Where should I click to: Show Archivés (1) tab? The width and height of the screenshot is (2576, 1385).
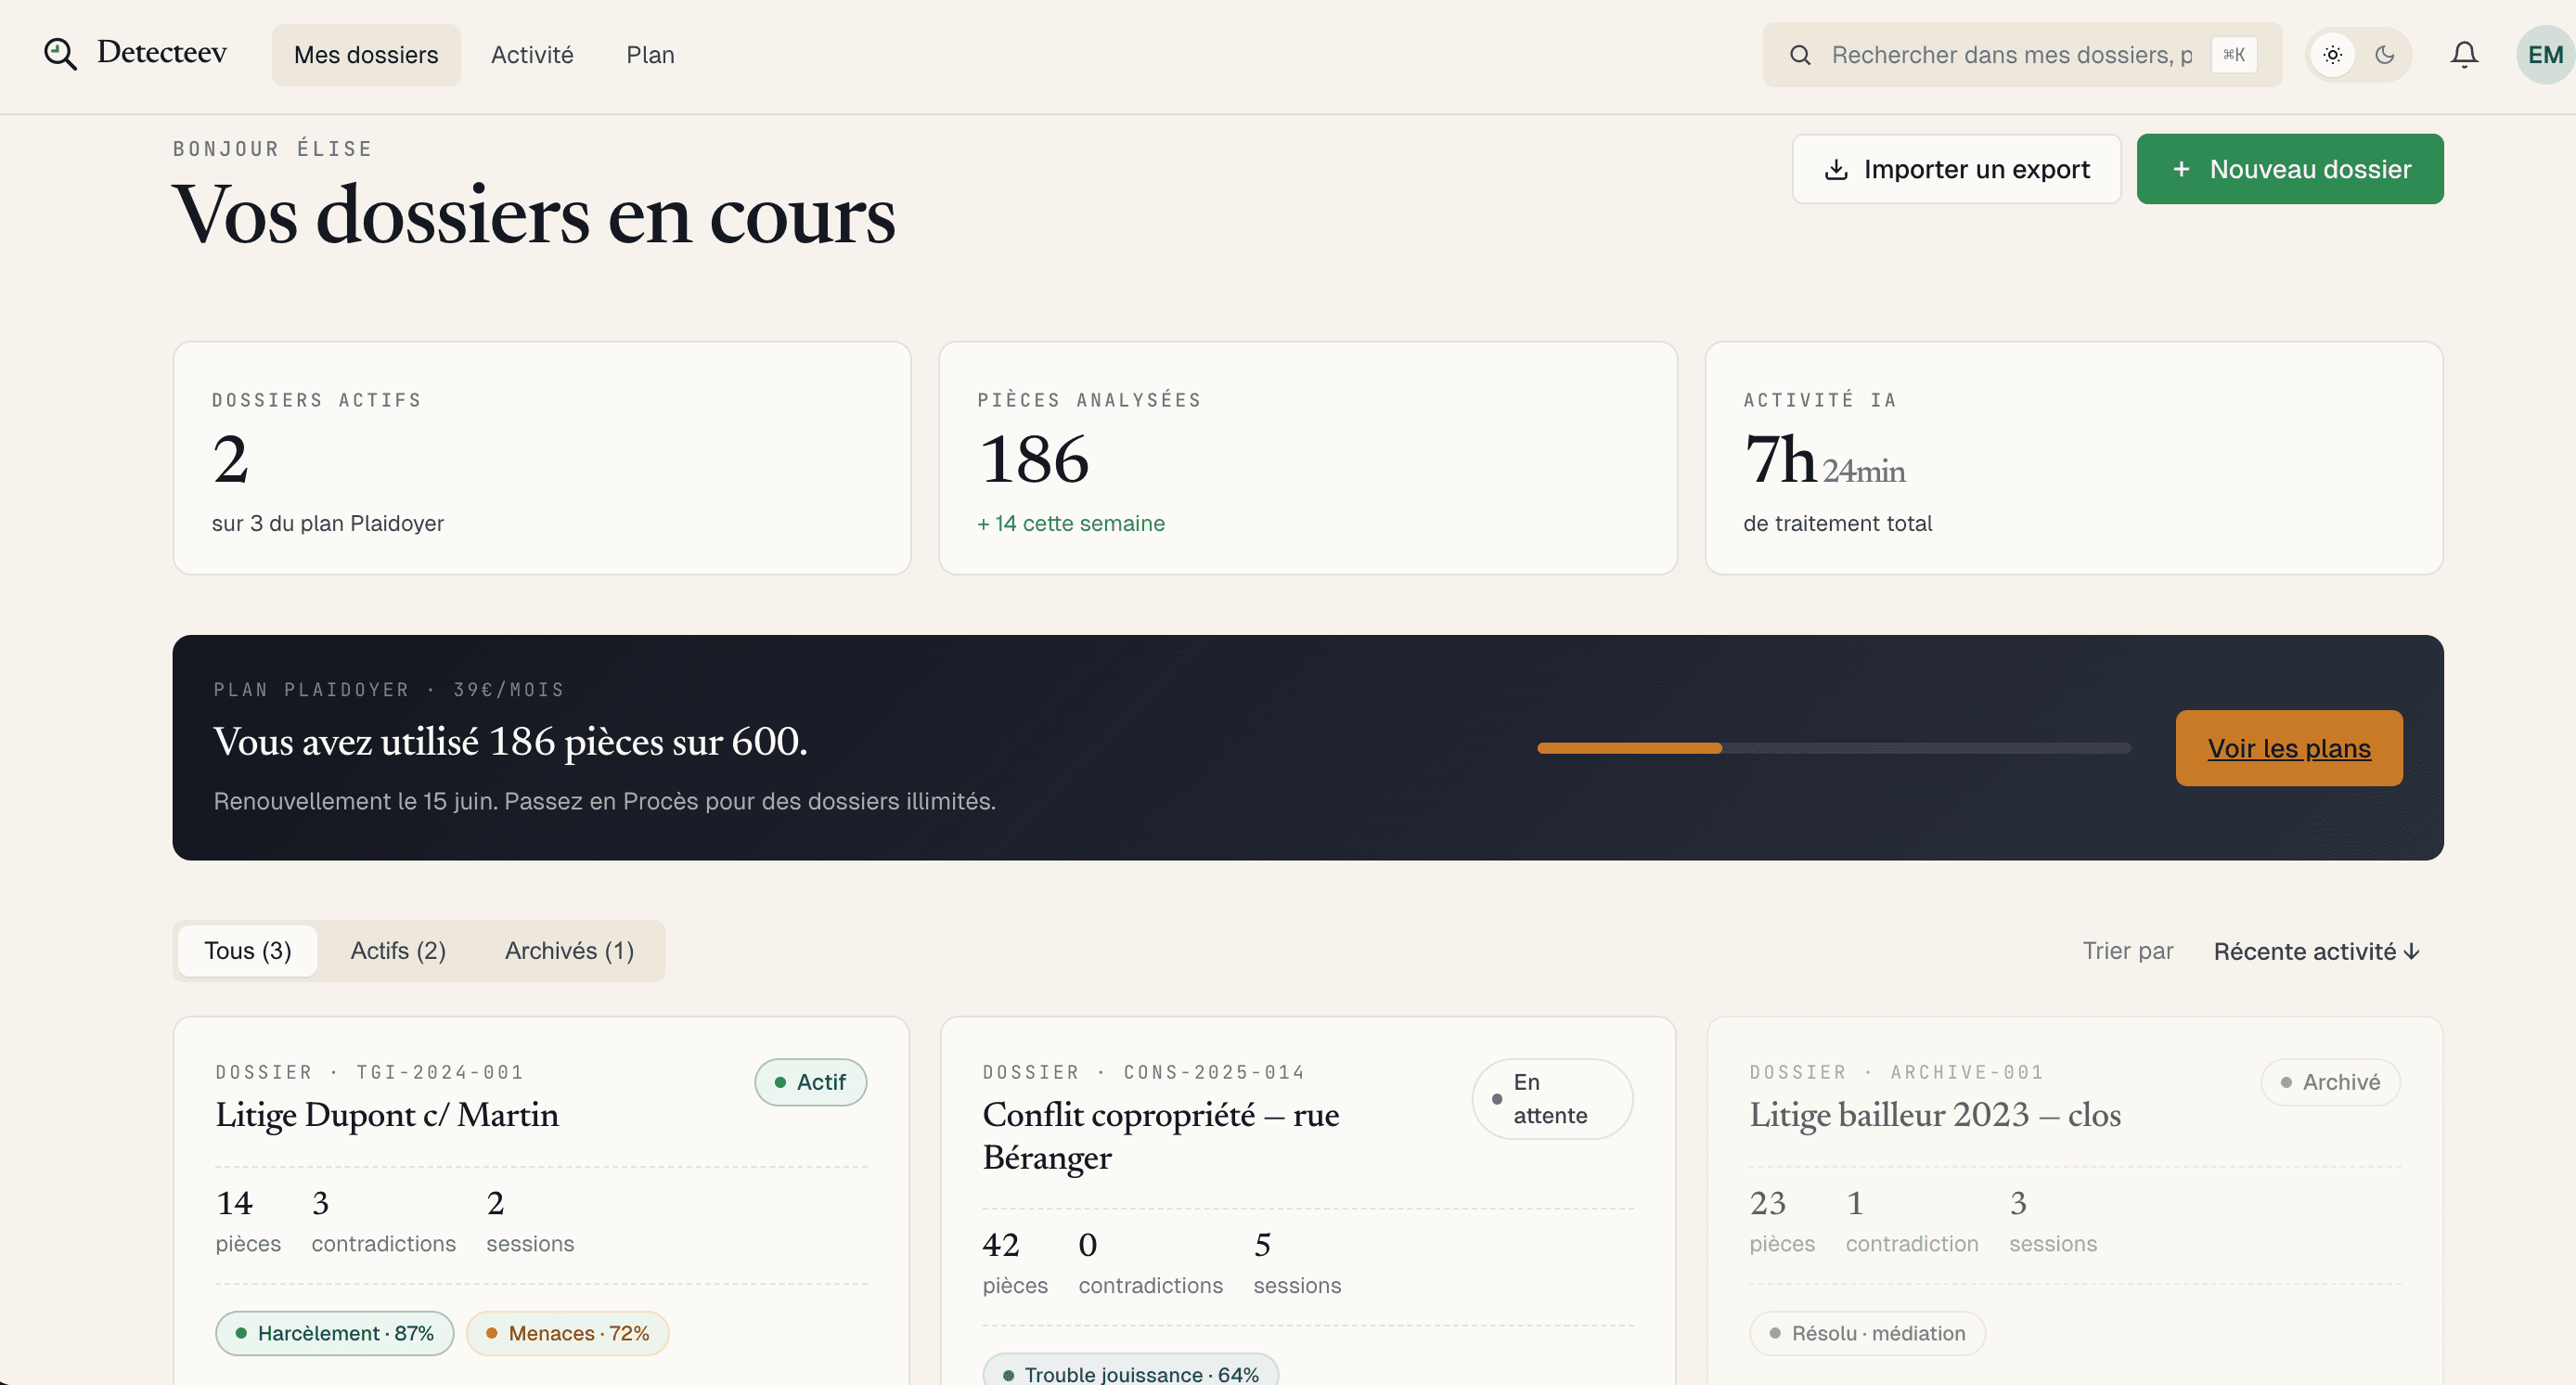[569, 951]
